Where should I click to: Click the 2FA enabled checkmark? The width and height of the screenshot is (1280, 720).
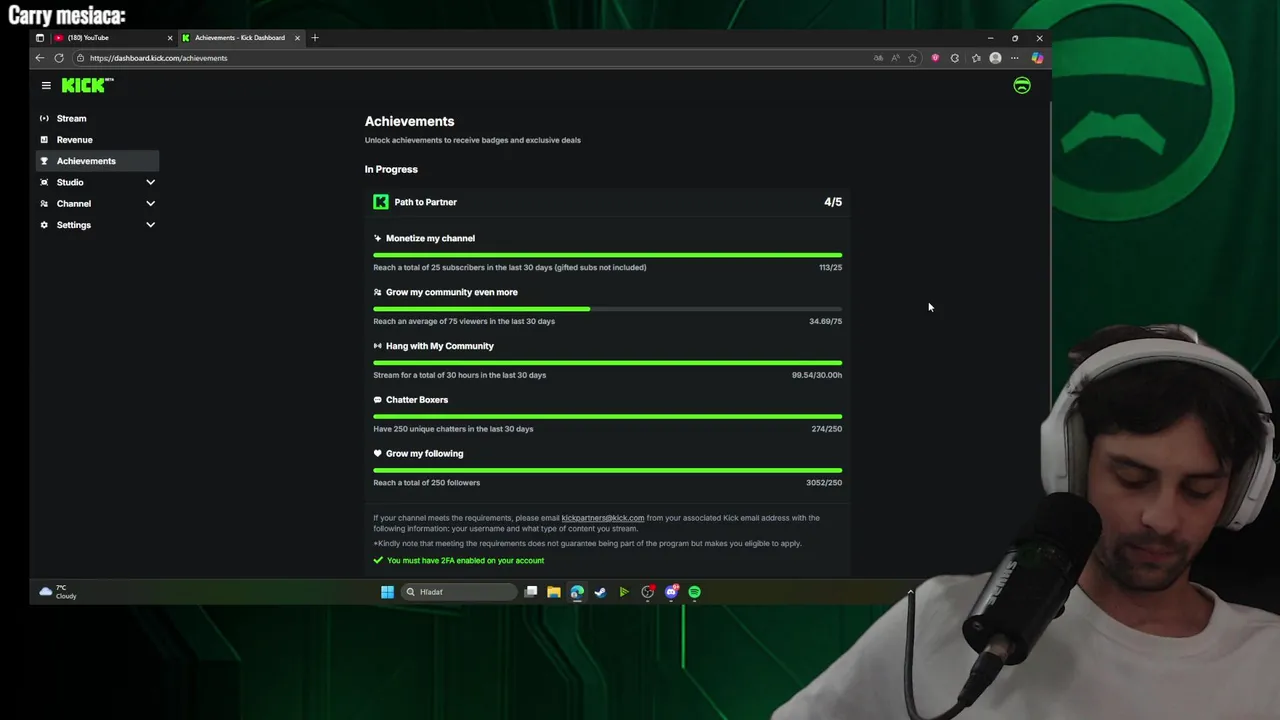click(x=378, y=561)
